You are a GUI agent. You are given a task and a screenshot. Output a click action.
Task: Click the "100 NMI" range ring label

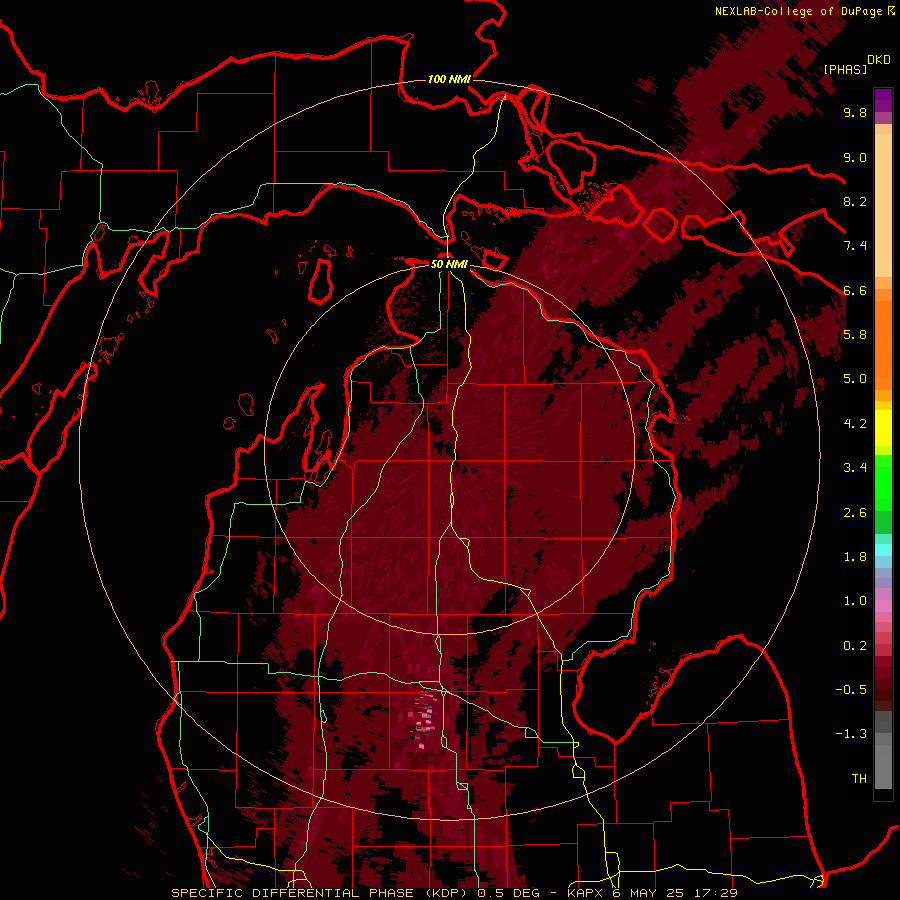[449, 79]
